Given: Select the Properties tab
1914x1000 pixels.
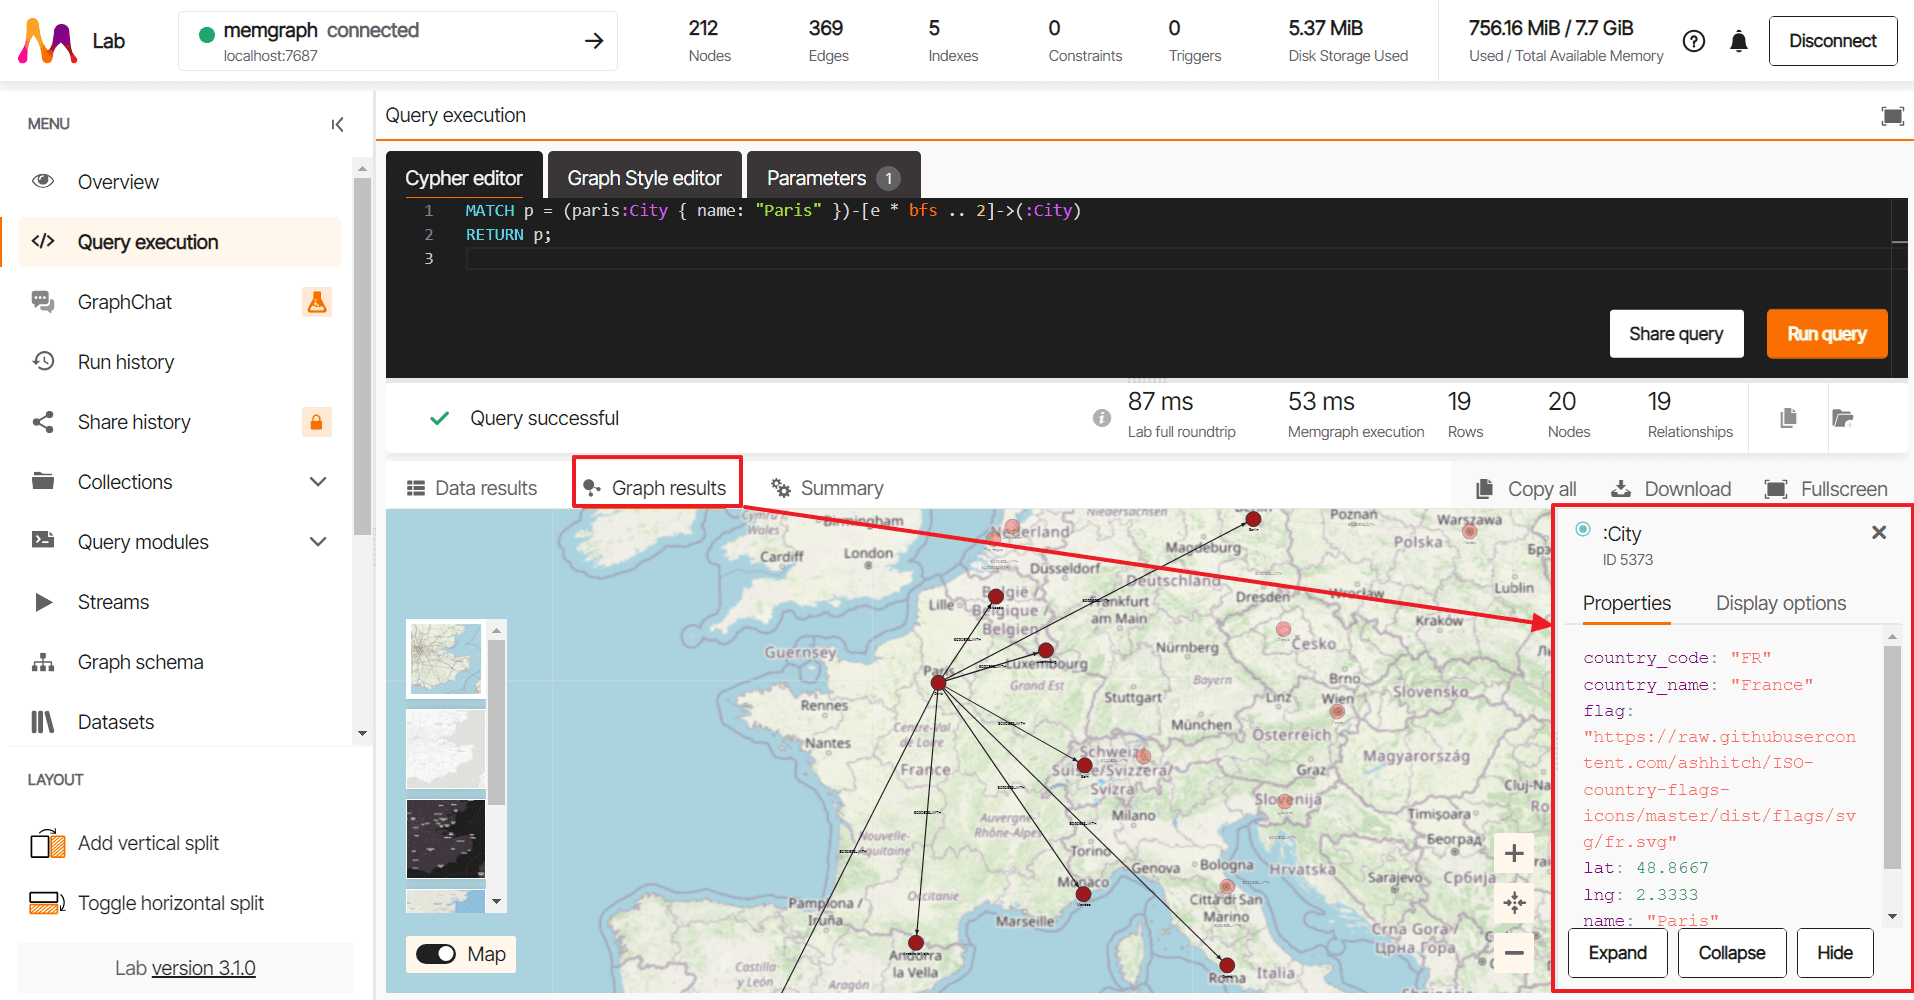Looking at the screenshot, I should [1626, 604].
